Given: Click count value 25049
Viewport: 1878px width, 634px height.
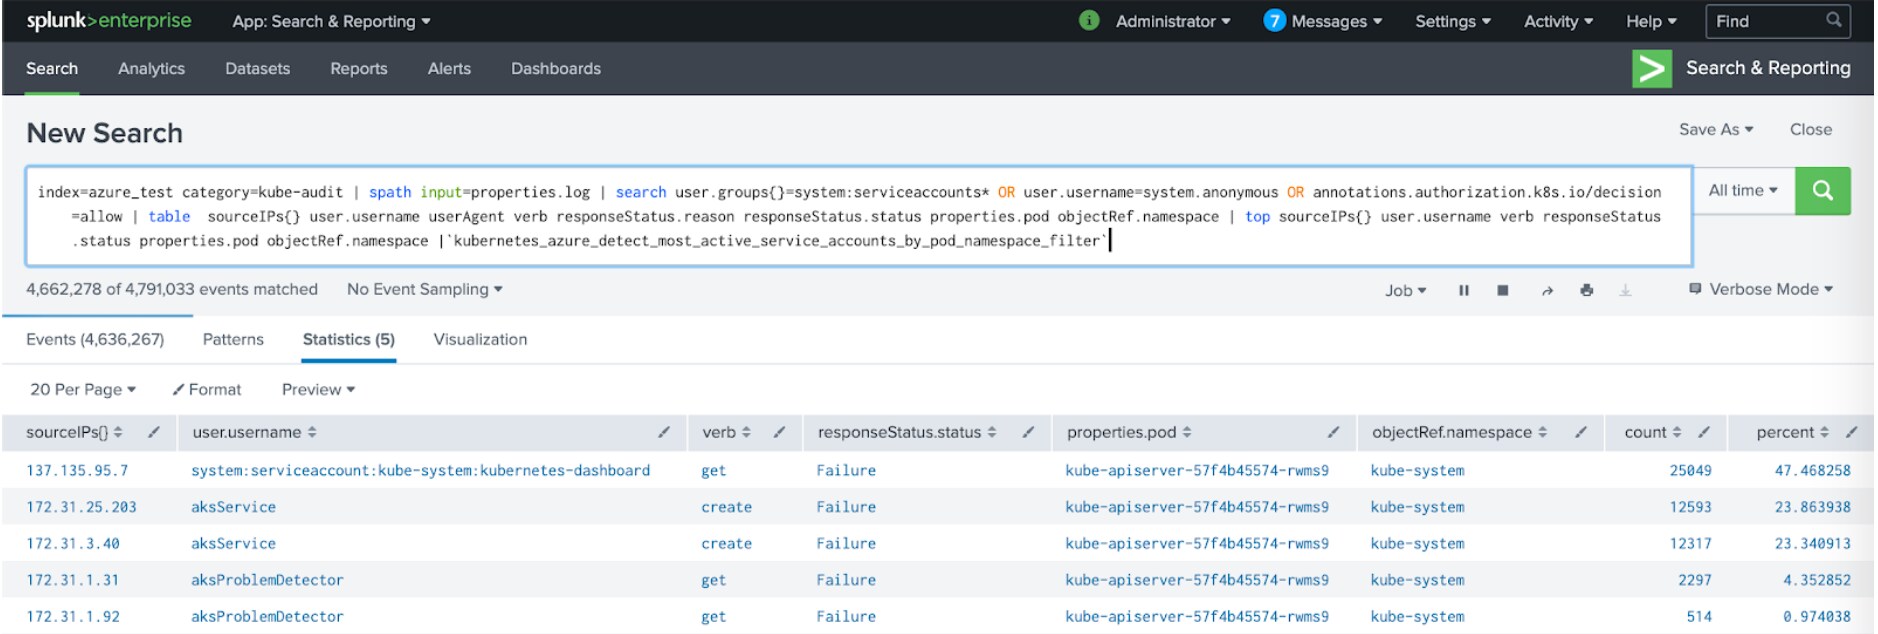Looking at the screenshot, I should [x=1690, y=470].
